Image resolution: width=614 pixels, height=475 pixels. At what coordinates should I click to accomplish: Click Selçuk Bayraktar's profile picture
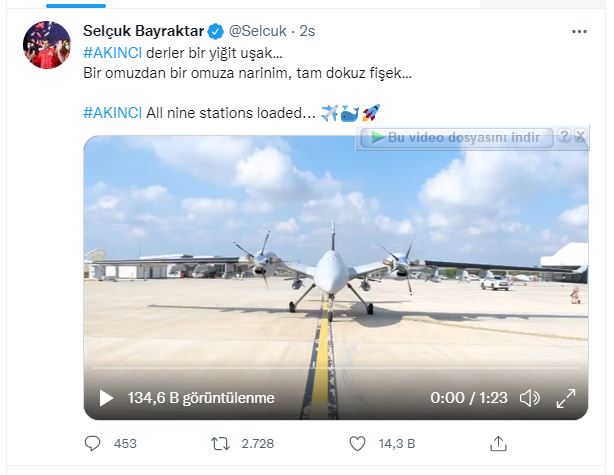tap(46, 45)
